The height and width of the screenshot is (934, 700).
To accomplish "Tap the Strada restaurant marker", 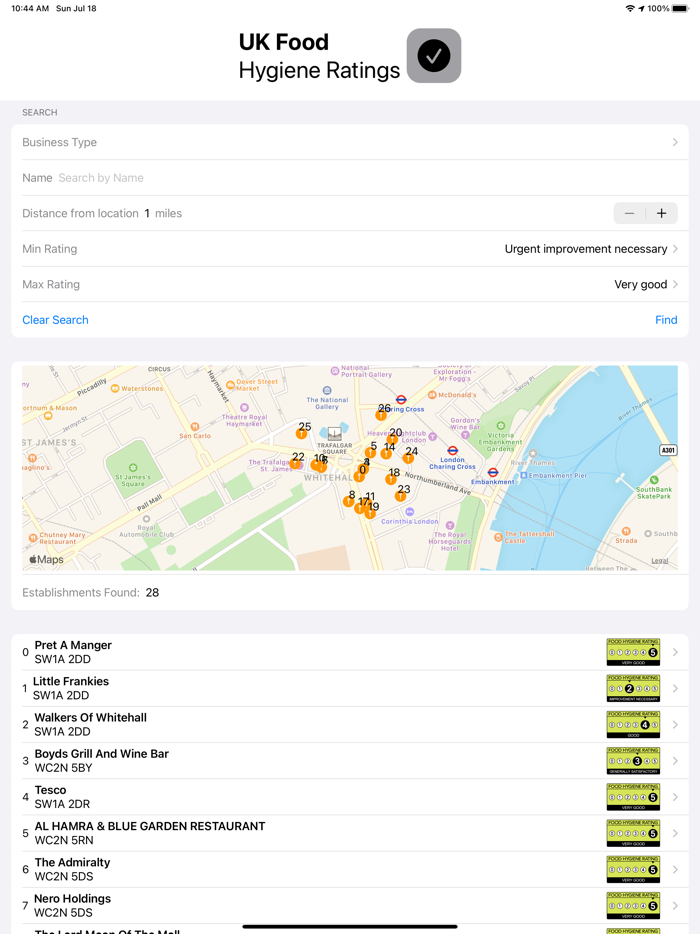I will point(626,531).
